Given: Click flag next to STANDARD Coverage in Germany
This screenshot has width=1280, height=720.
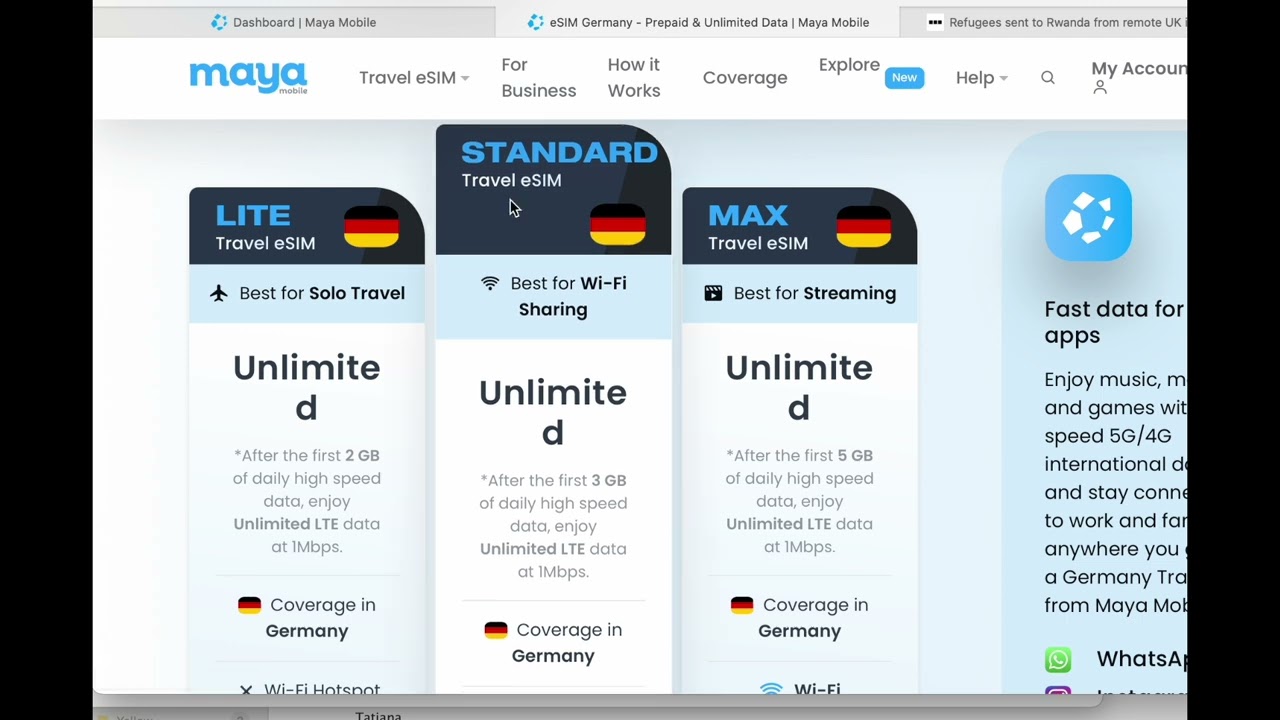Looking at the screenshot, I should [496, 630].
